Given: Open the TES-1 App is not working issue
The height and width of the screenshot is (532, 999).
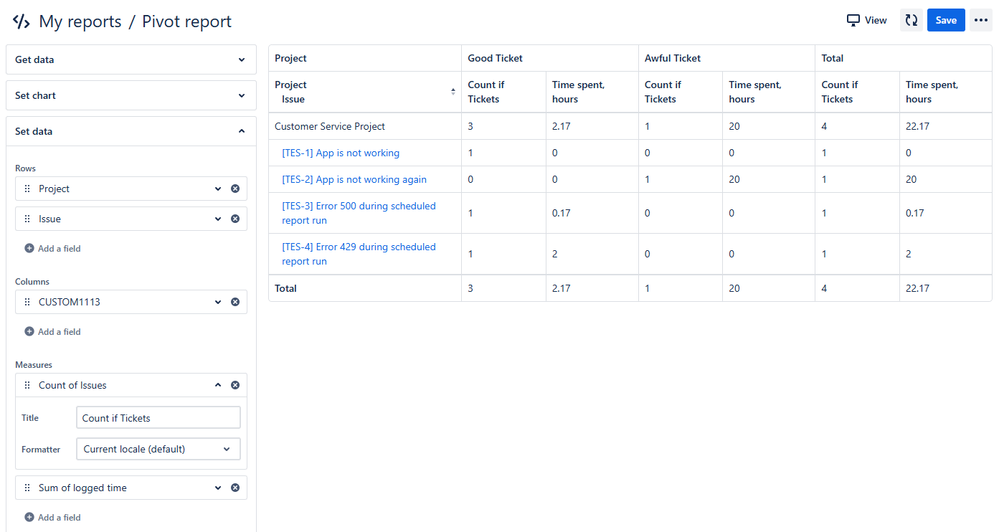Looking at the screenshot, I should 341,153.
